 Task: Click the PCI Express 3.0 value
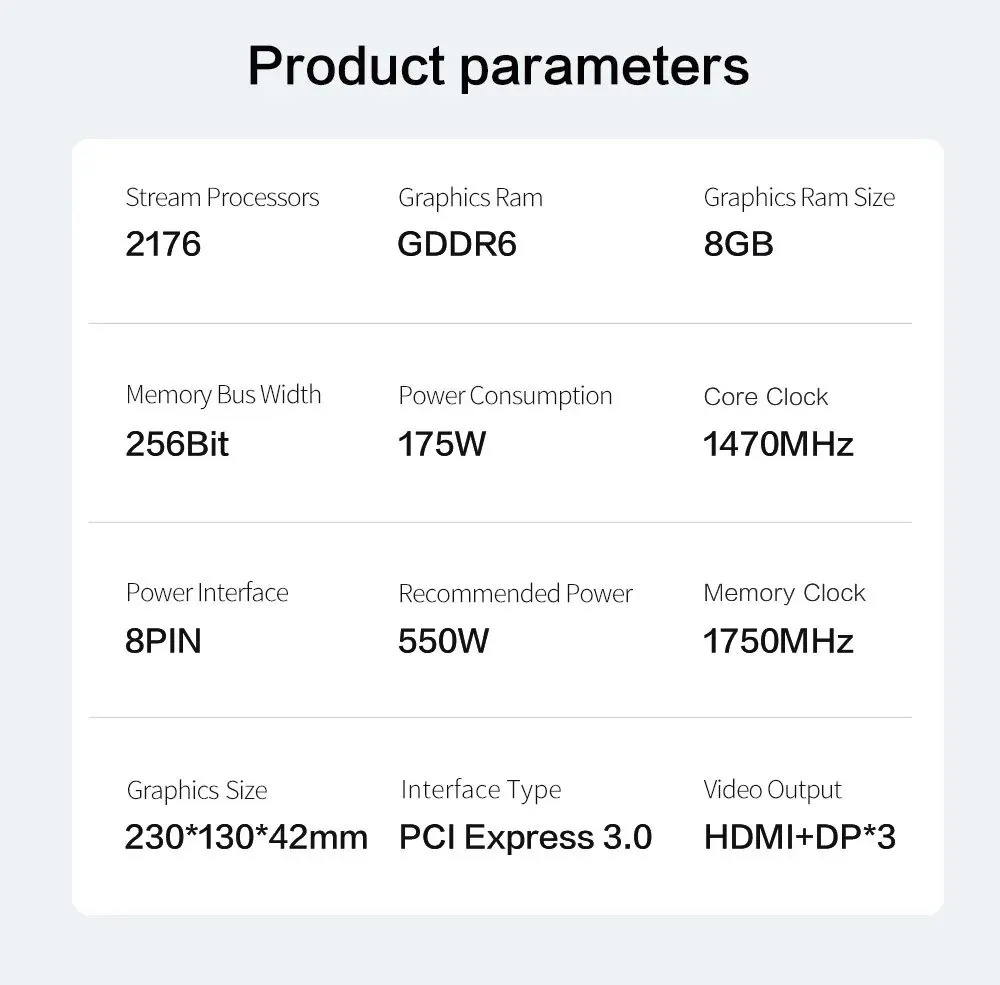[526, 837]
